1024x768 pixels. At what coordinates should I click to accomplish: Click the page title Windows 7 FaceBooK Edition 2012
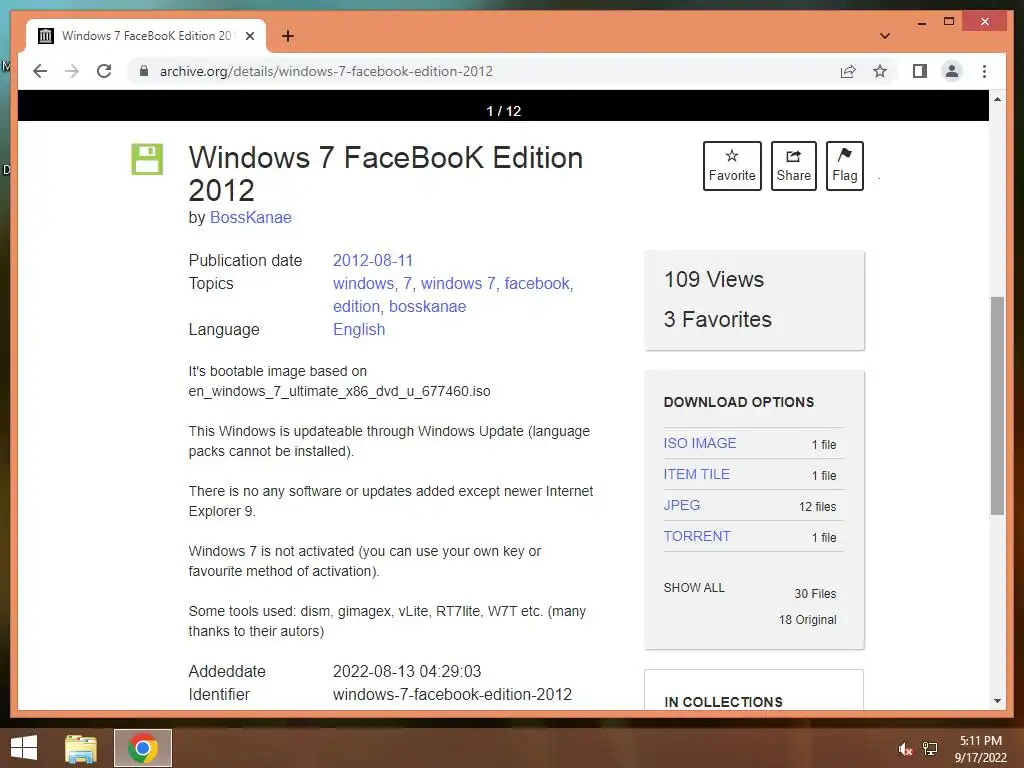385,174
